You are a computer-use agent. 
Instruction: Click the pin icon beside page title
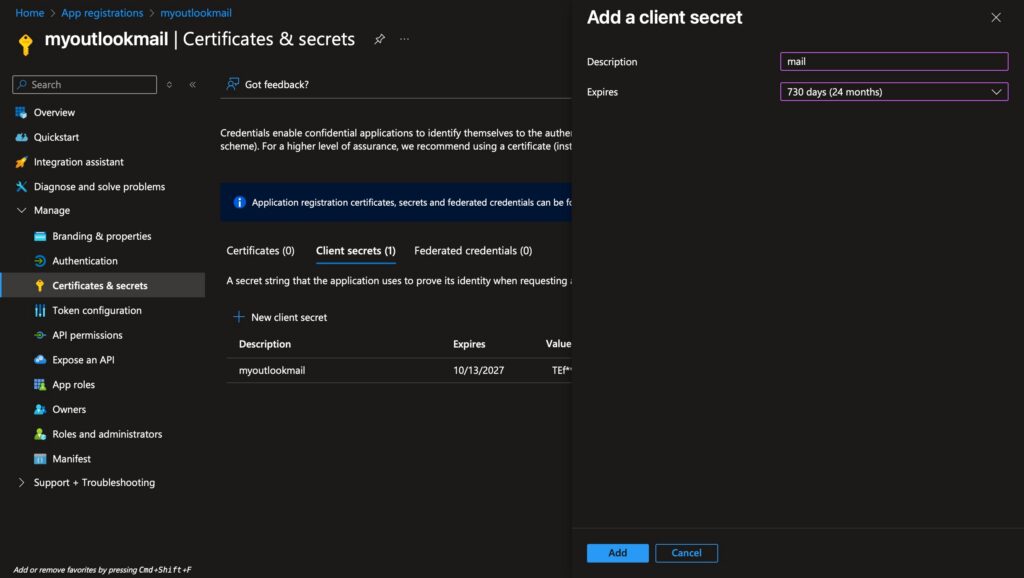[379, 39]
